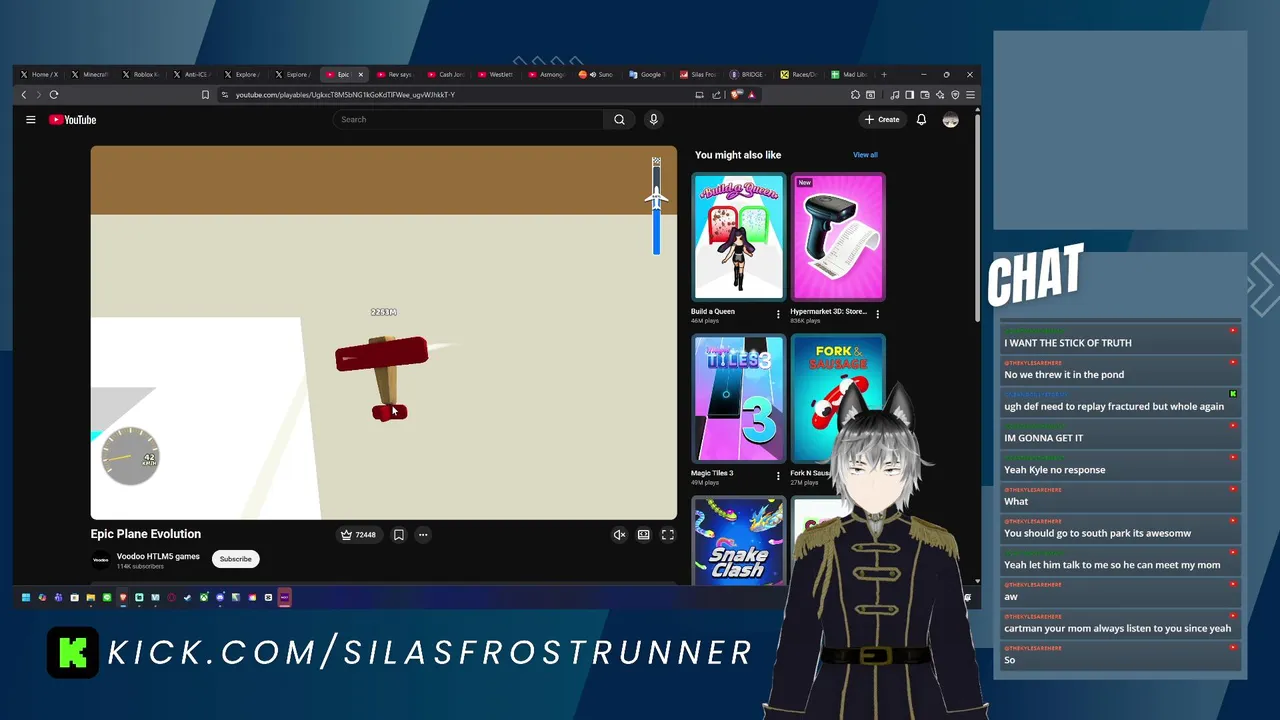Viewport: 1280px width, 720px height.
Task: Click the Build a Queen title text
Action: tap(713, 312)
